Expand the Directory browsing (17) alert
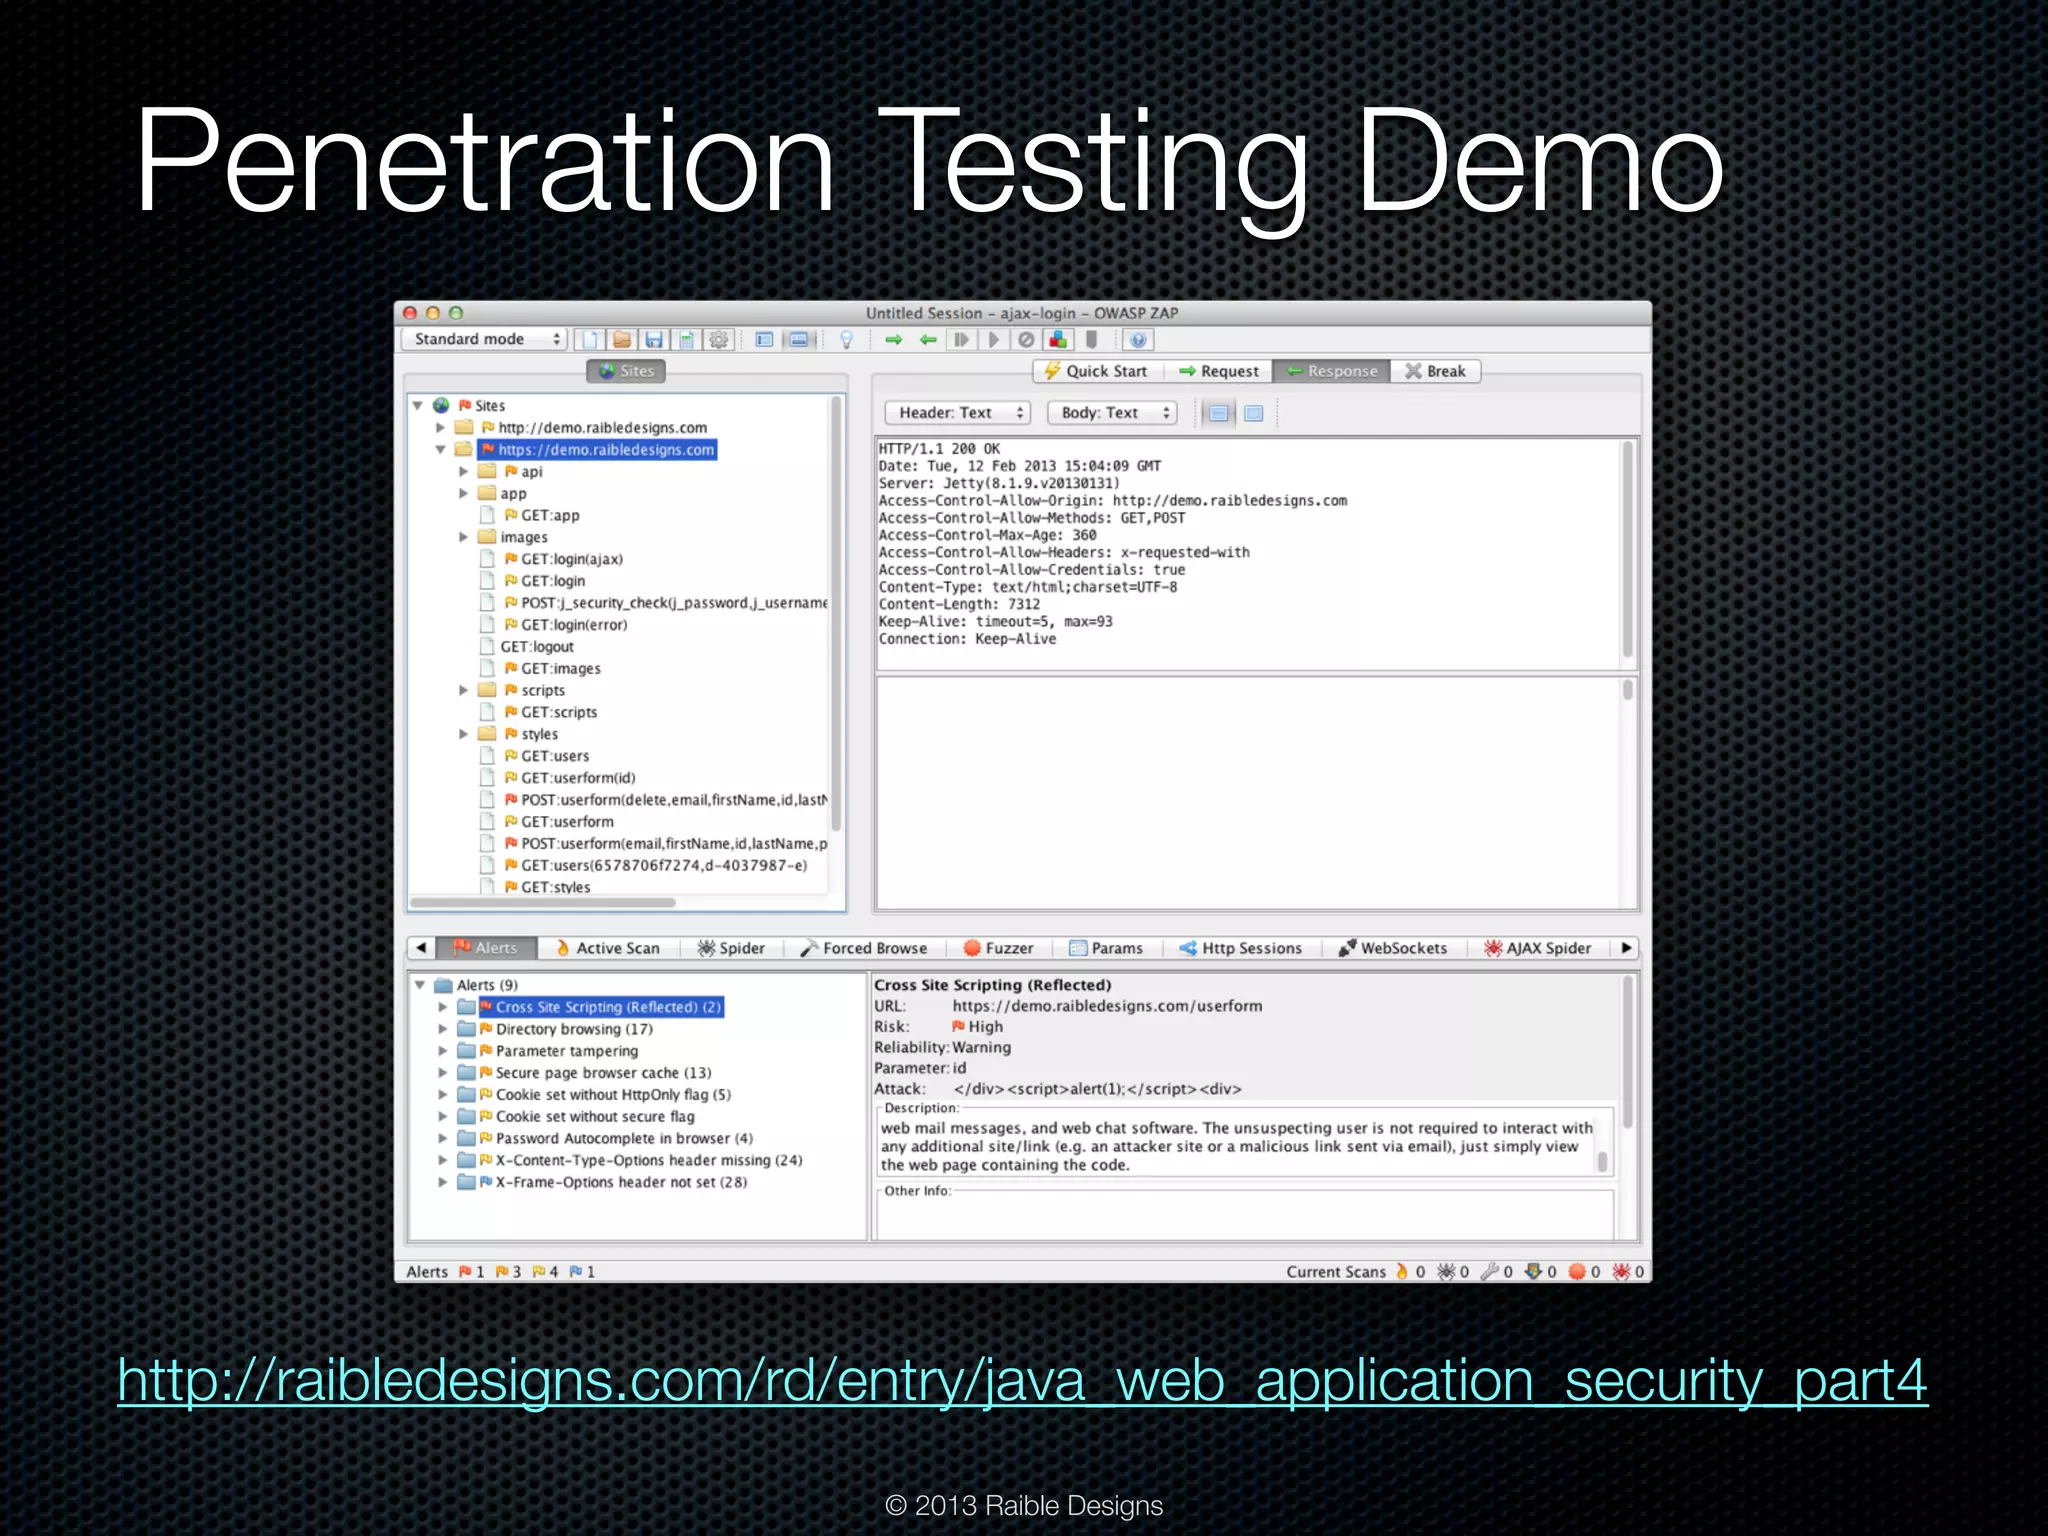This screenshot has height=1536, width=2048. (x=443, y=1029)
